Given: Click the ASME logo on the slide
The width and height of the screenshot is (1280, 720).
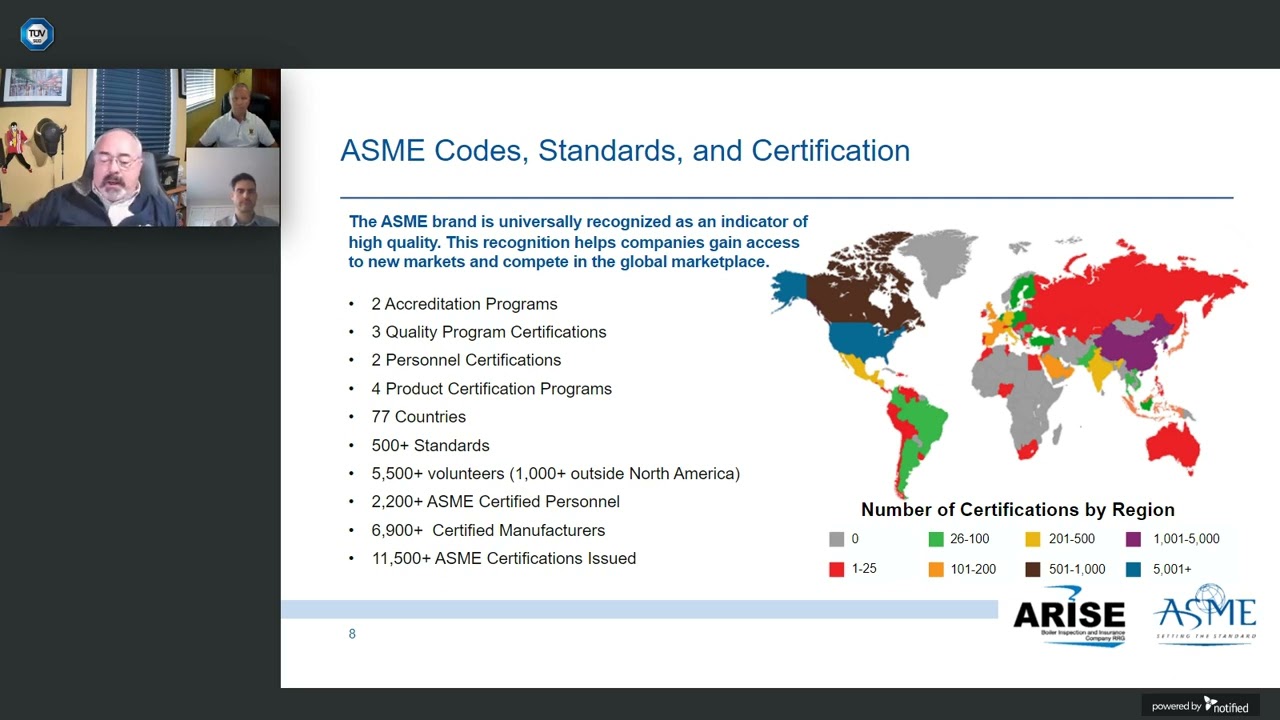Looking at the screenshot, I should point(1205,614).
